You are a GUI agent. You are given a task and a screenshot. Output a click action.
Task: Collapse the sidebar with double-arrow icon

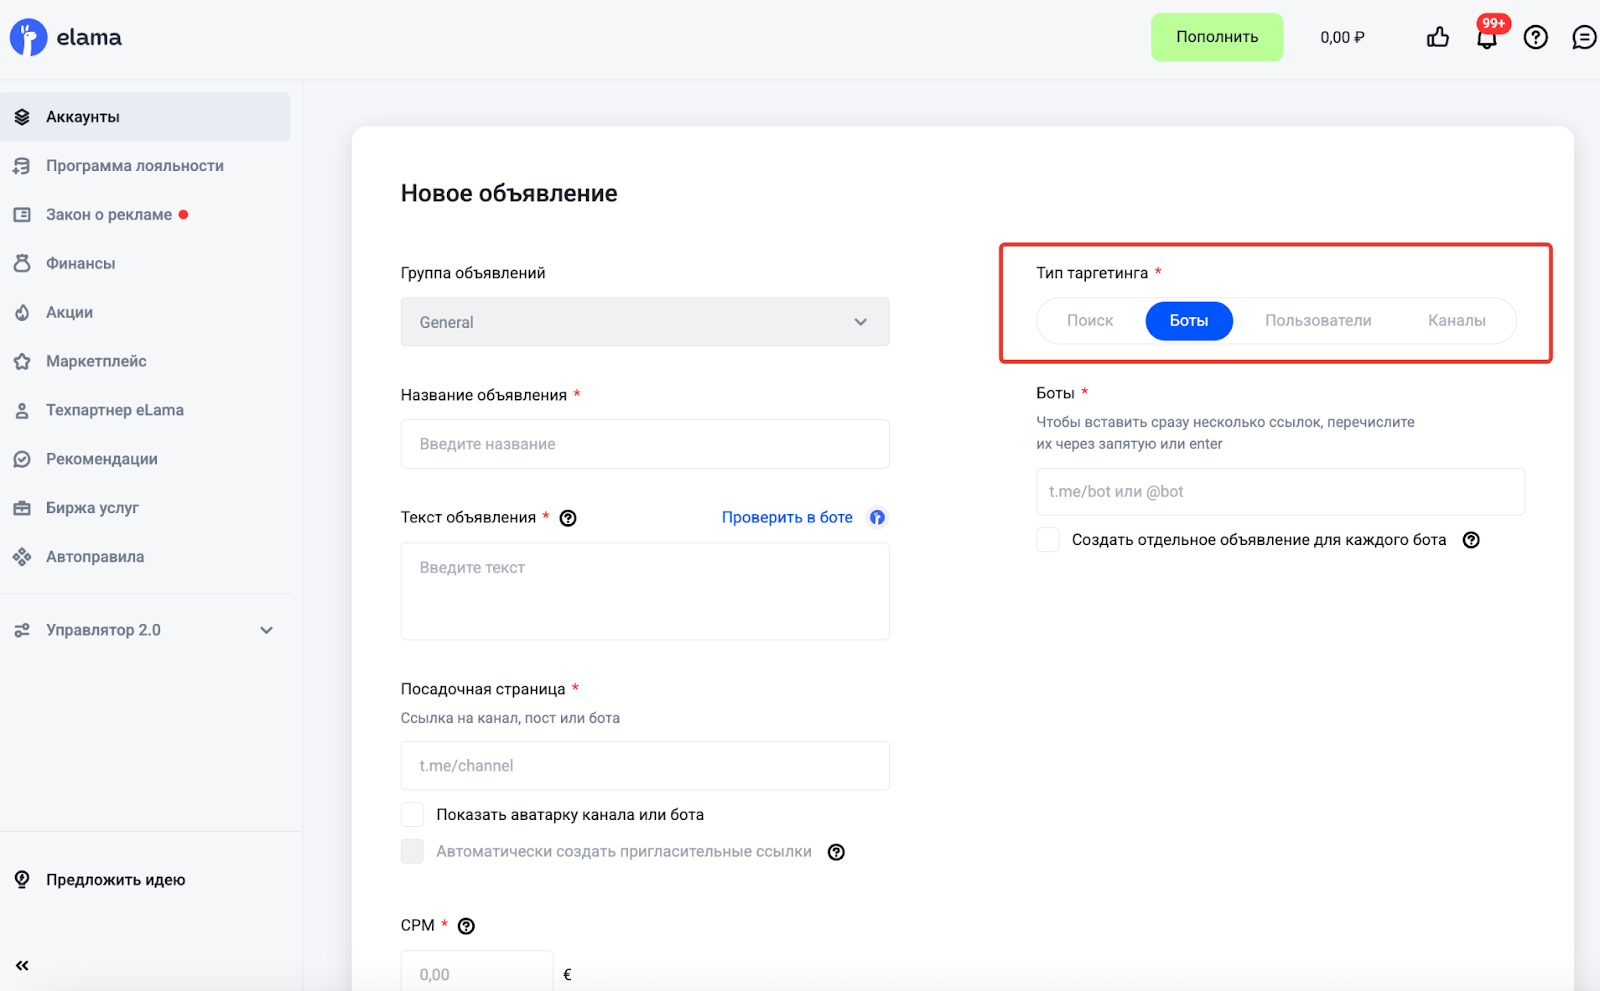pyautogui.click(x=22, y=965)
